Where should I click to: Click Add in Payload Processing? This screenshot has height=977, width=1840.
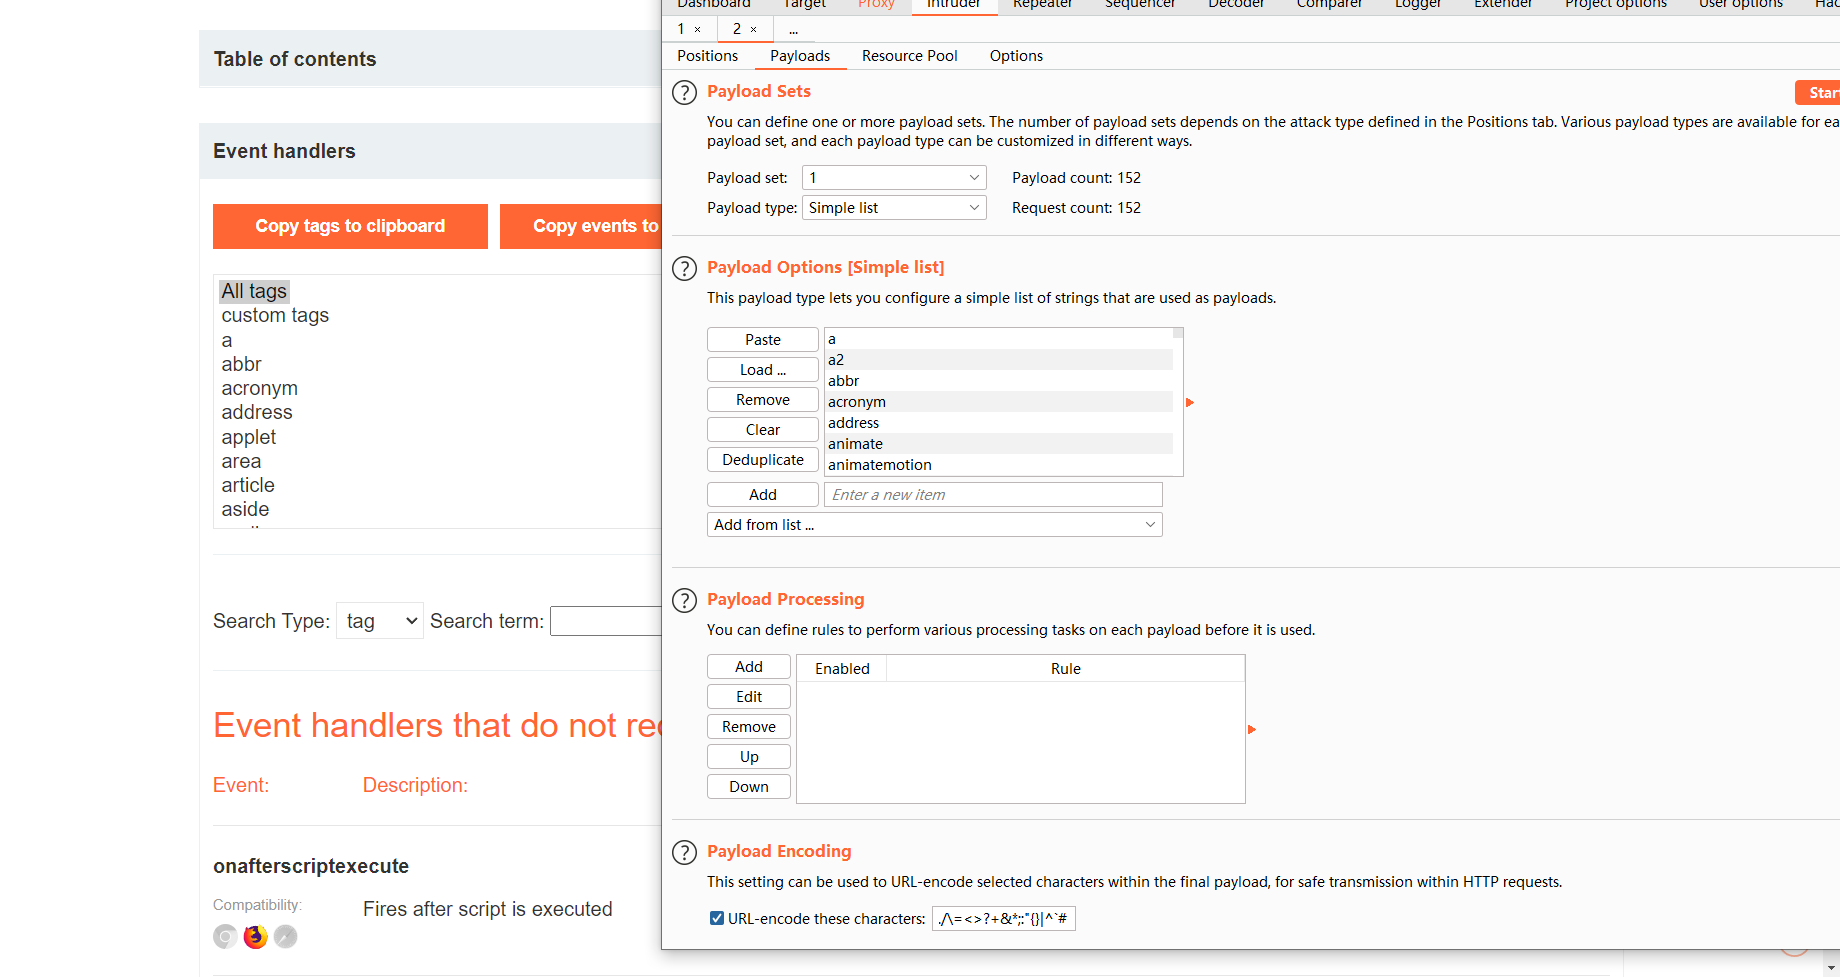tap(749, 667)
